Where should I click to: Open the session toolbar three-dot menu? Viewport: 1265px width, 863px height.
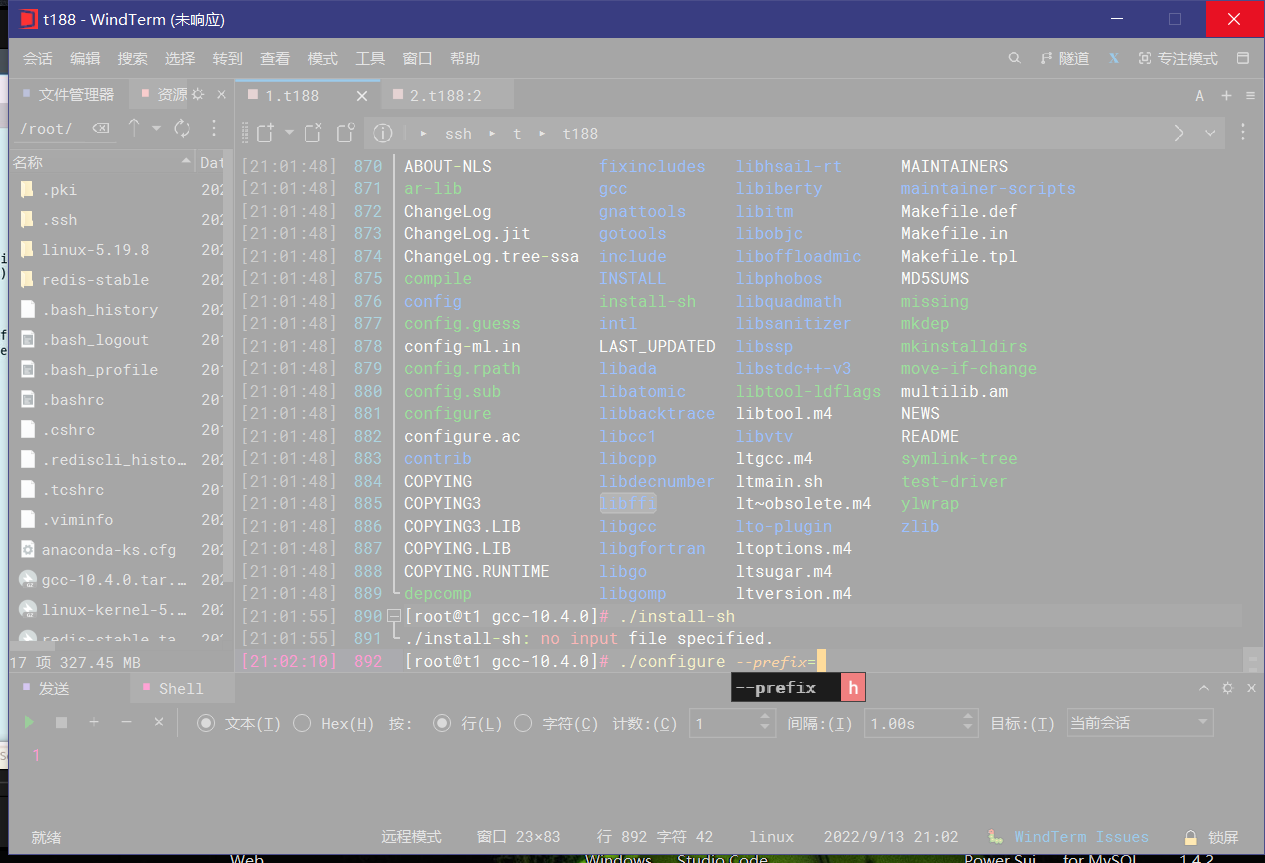tap(1243, 132)
